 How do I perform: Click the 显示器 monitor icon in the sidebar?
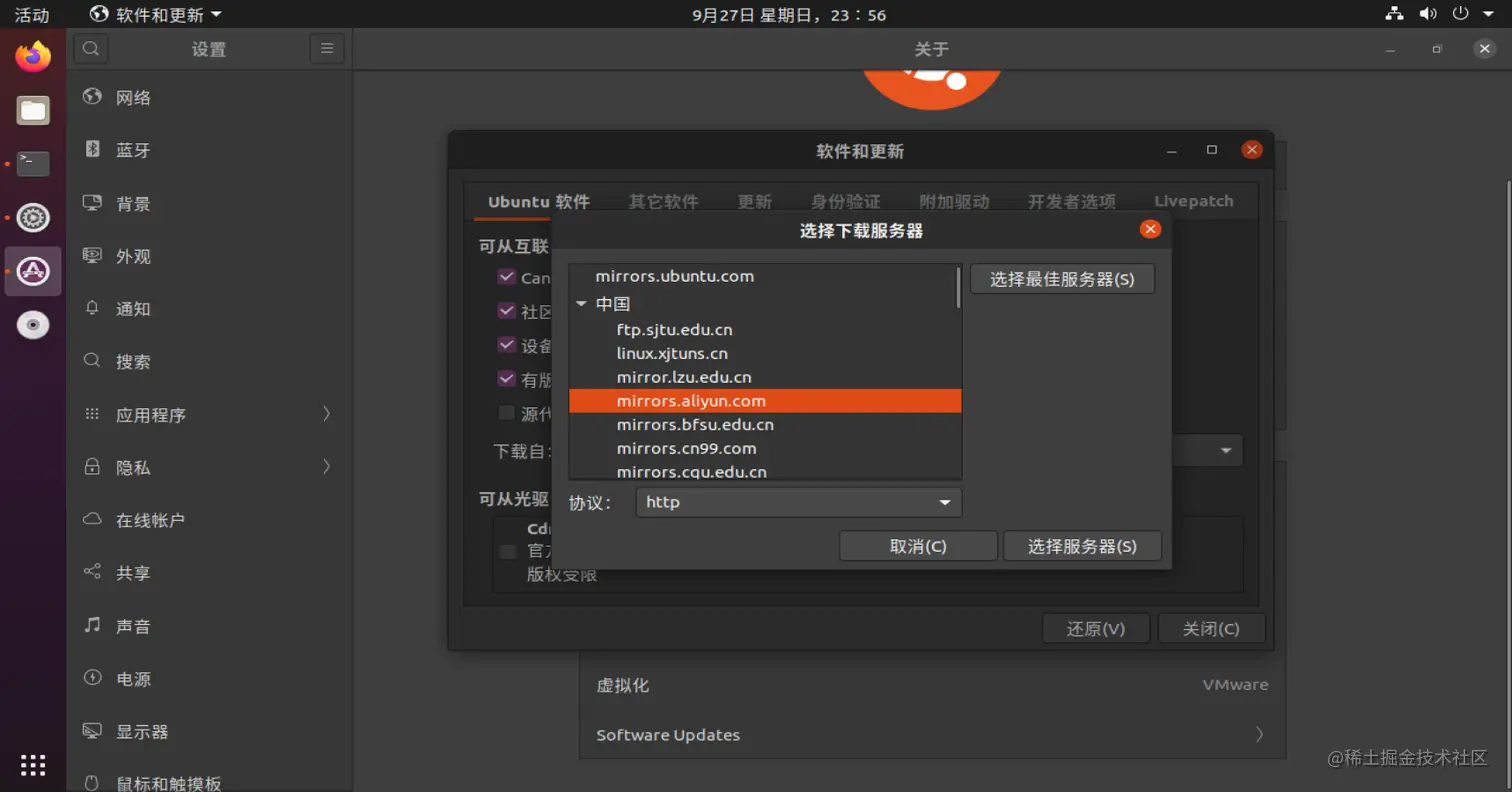[92, 731]
